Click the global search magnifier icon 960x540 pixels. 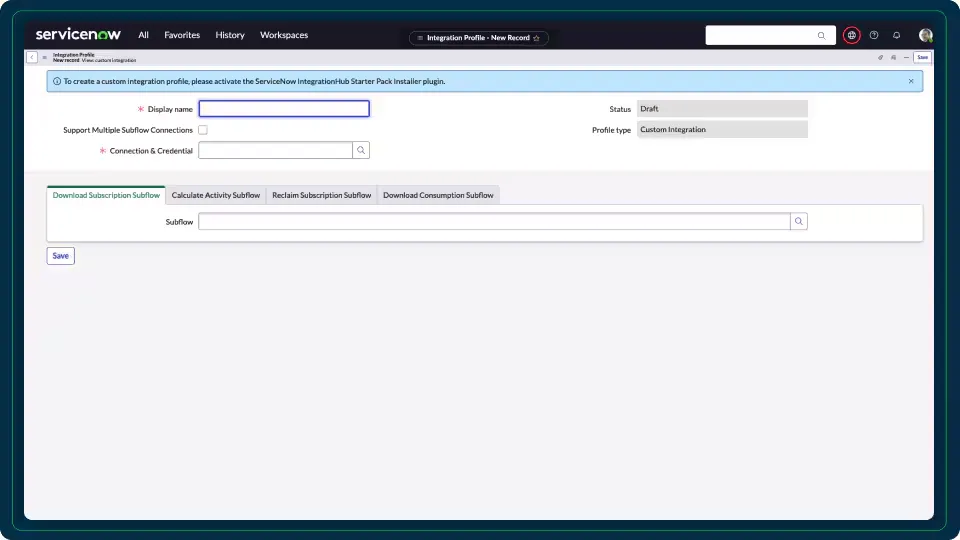pyautogui.click(x=821, y=36)
